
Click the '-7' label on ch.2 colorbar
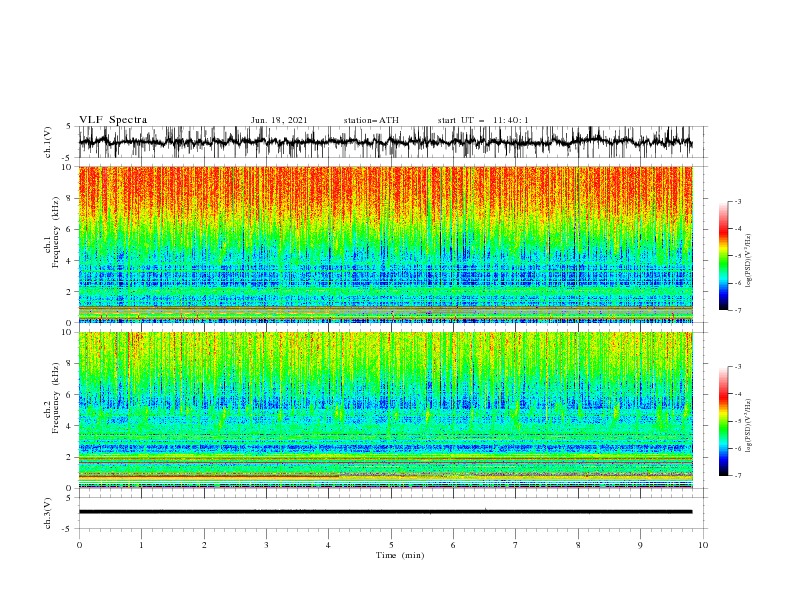coord(738,476)
